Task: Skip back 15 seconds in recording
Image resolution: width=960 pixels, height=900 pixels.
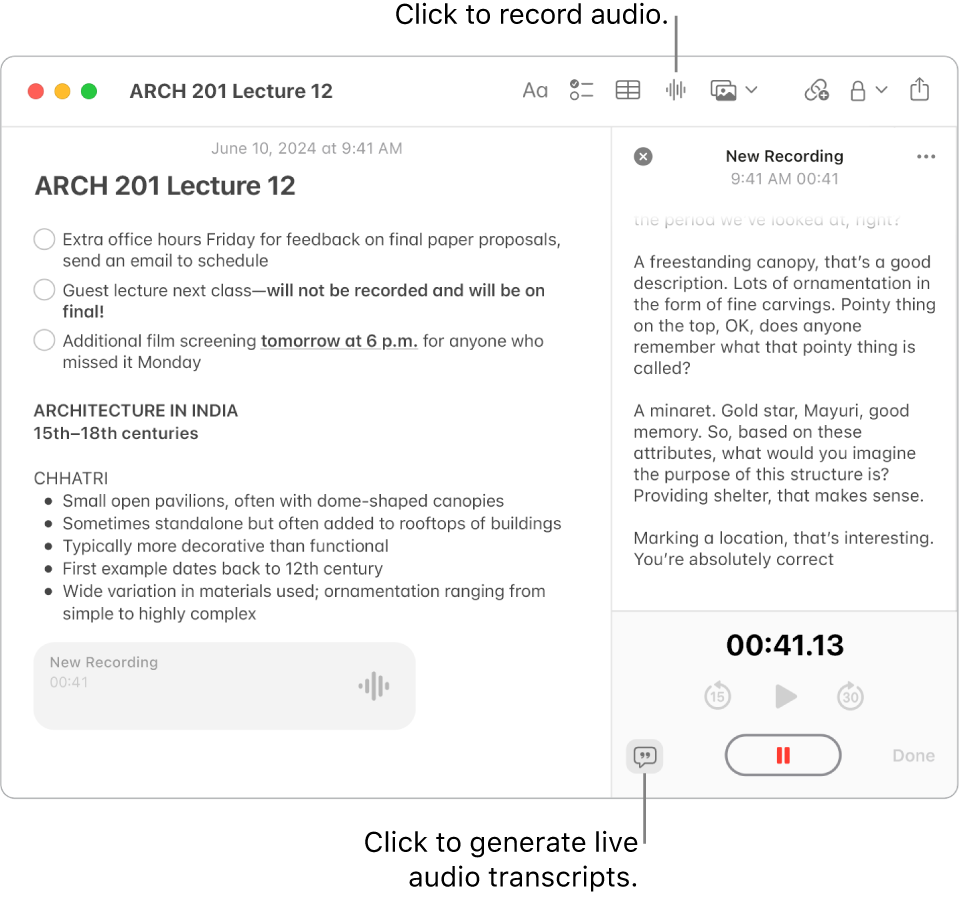Action: tap(717, 696)
